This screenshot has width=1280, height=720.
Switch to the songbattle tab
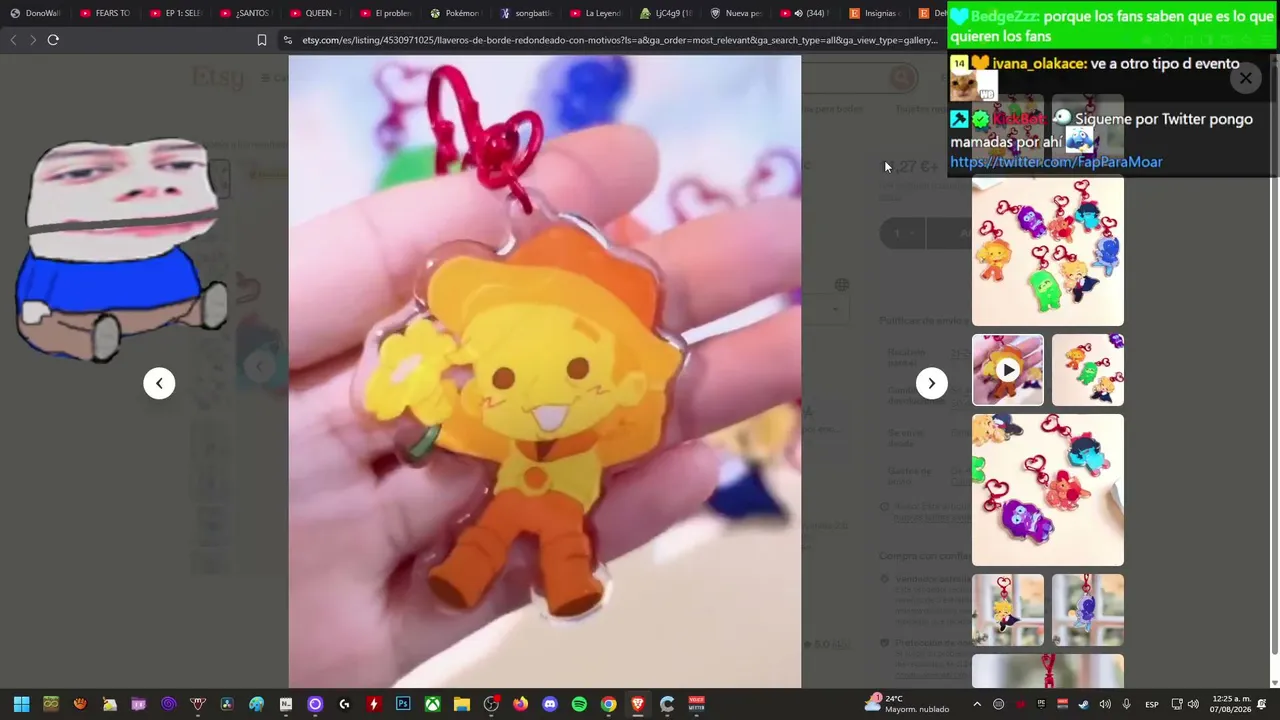[x=526, y=13]
